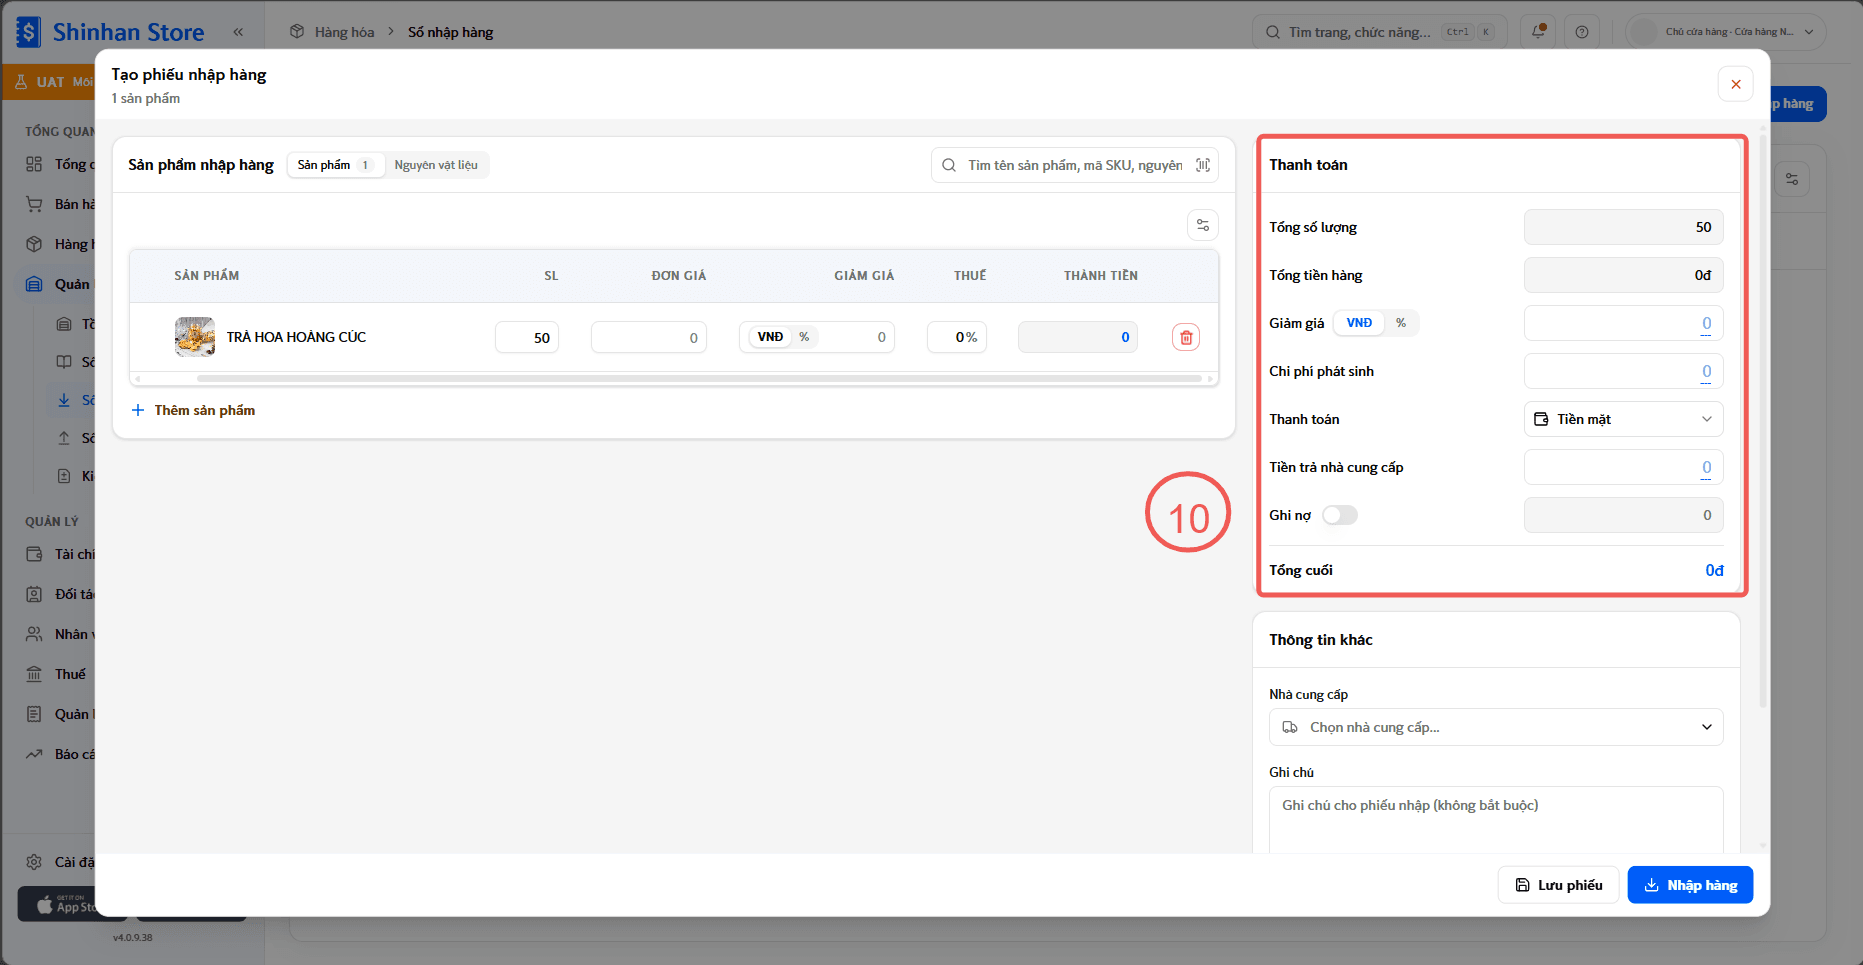This screenshot has height=965, width=1863.
Task: Click the Giảm giá amount field in Thanh toán
Action: click(1623, 323)
